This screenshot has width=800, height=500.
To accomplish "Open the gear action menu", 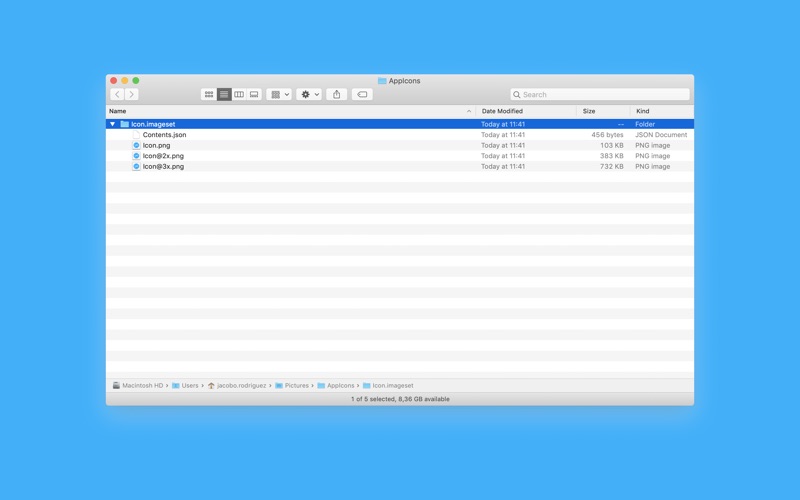I will click(x=309, y=94).
